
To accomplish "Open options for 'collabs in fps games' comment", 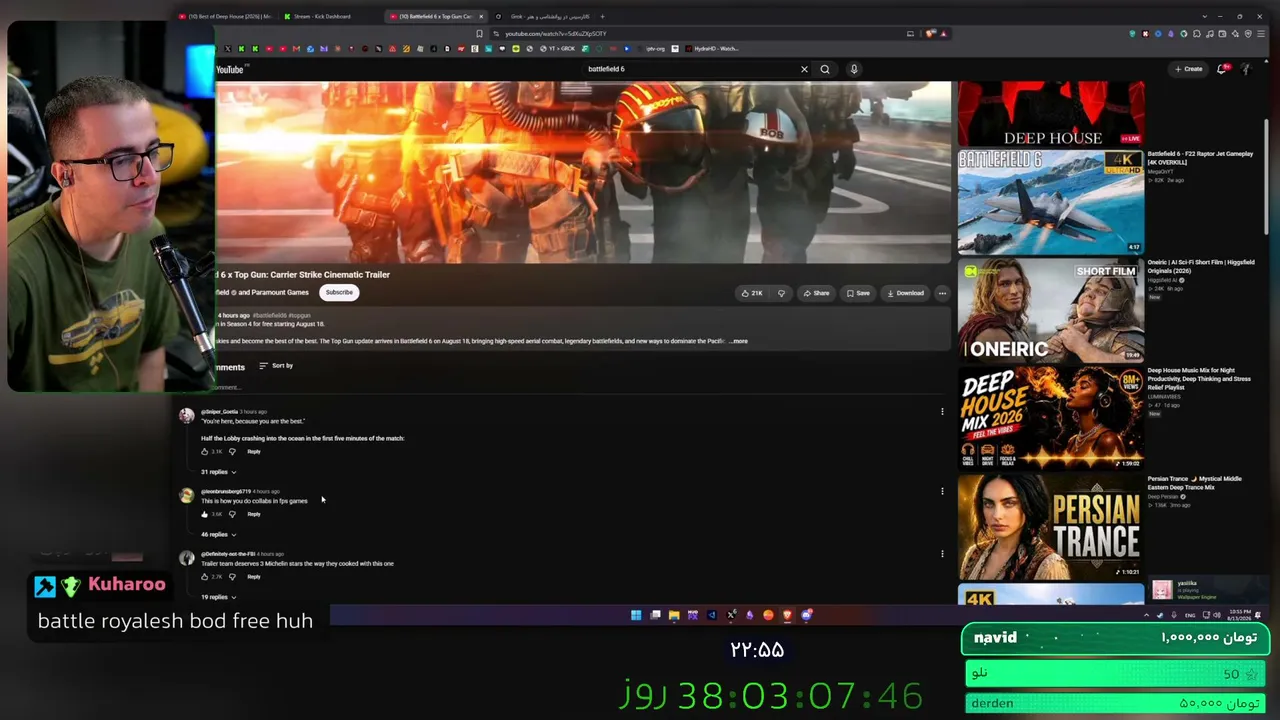I will coord(942,491).
